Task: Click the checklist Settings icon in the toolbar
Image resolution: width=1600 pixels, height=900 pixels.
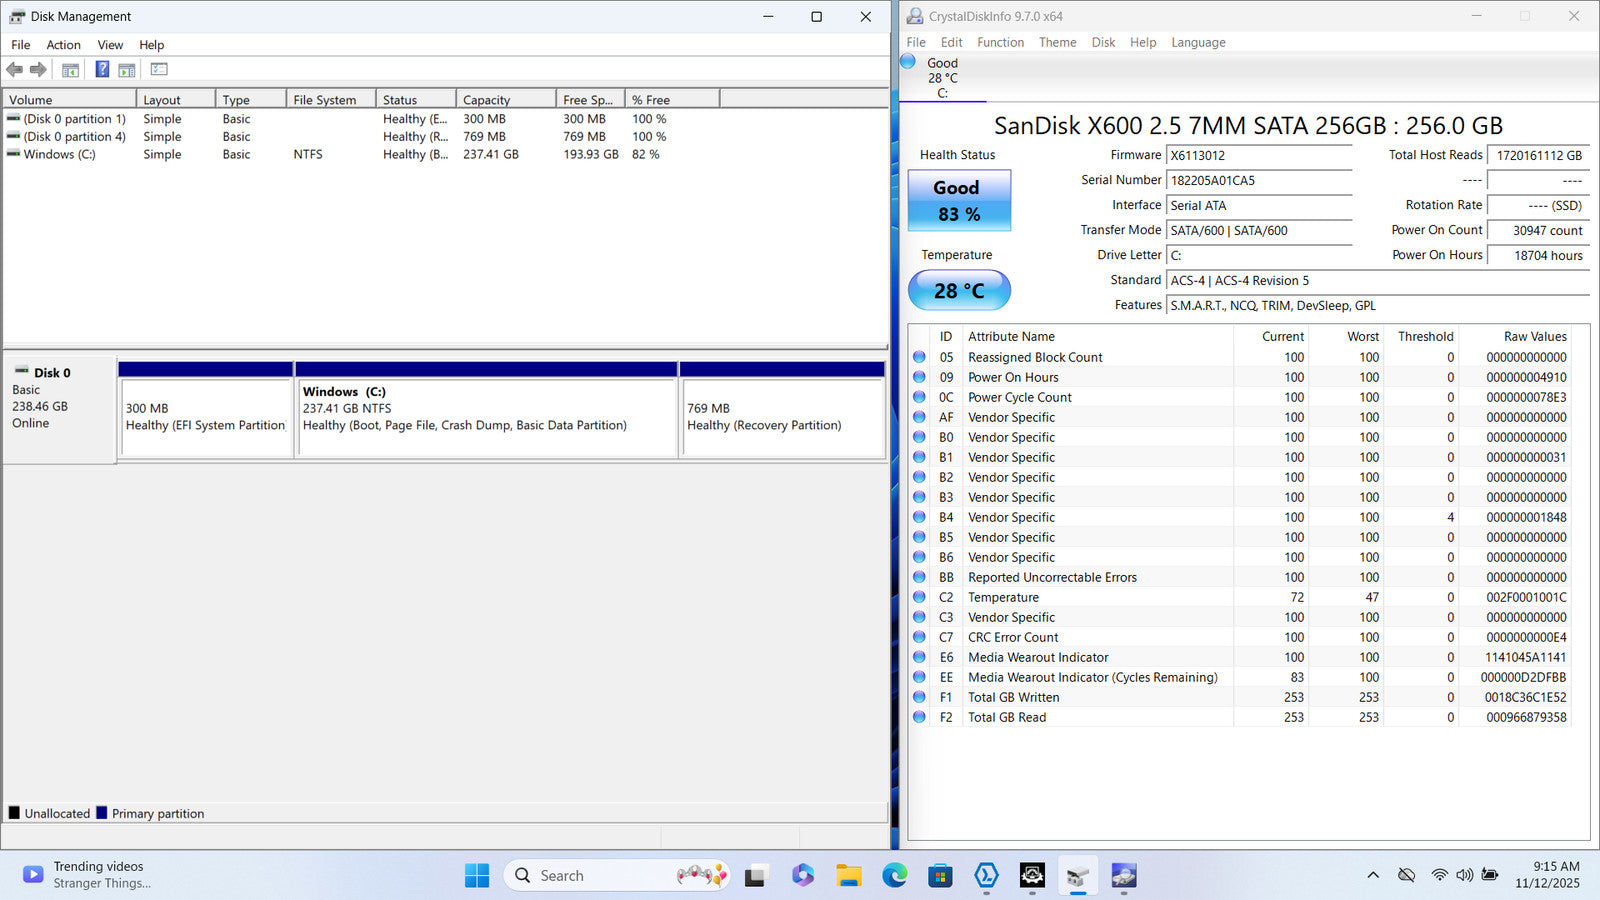Action: point(159,69)
